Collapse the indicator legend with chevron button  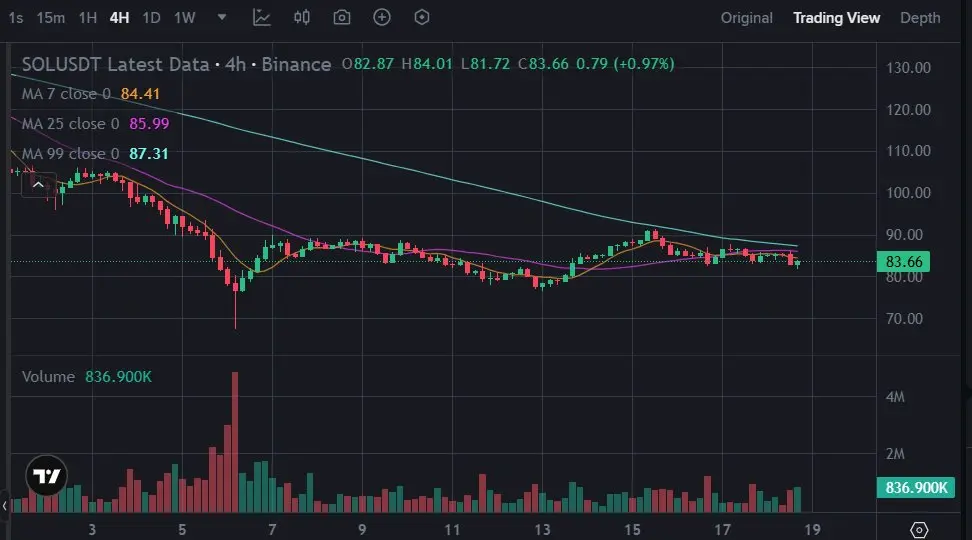tap(38, 184)
